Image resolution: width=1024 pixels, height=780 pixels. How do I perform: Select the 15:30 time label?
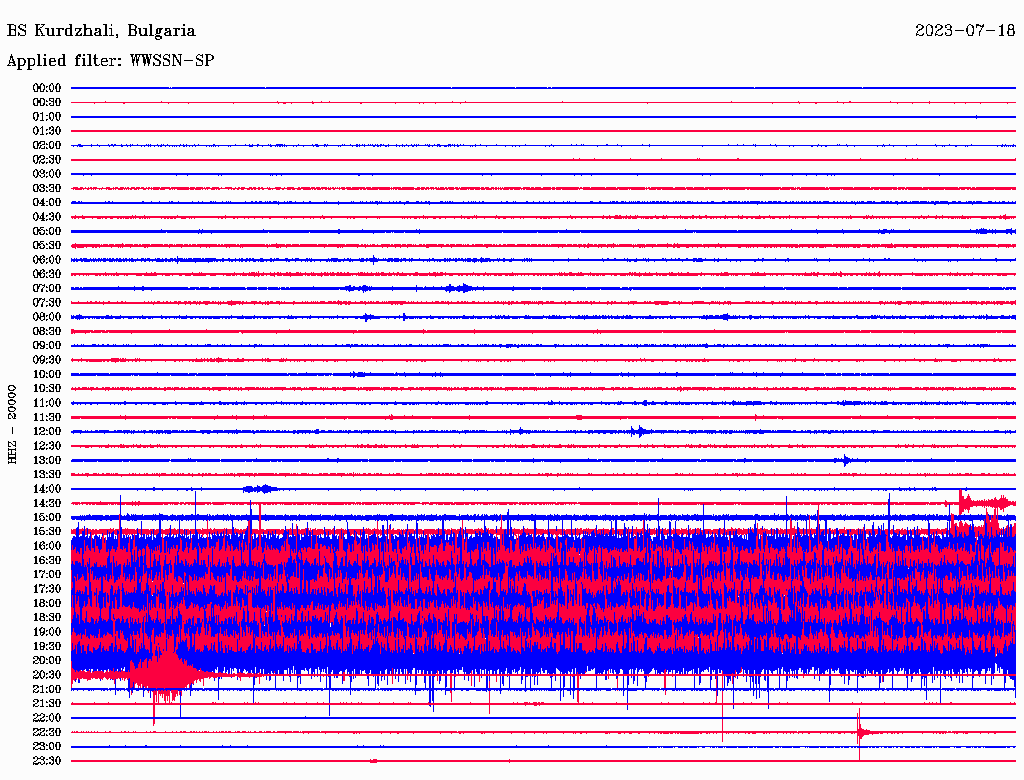[x=47, y=532]
